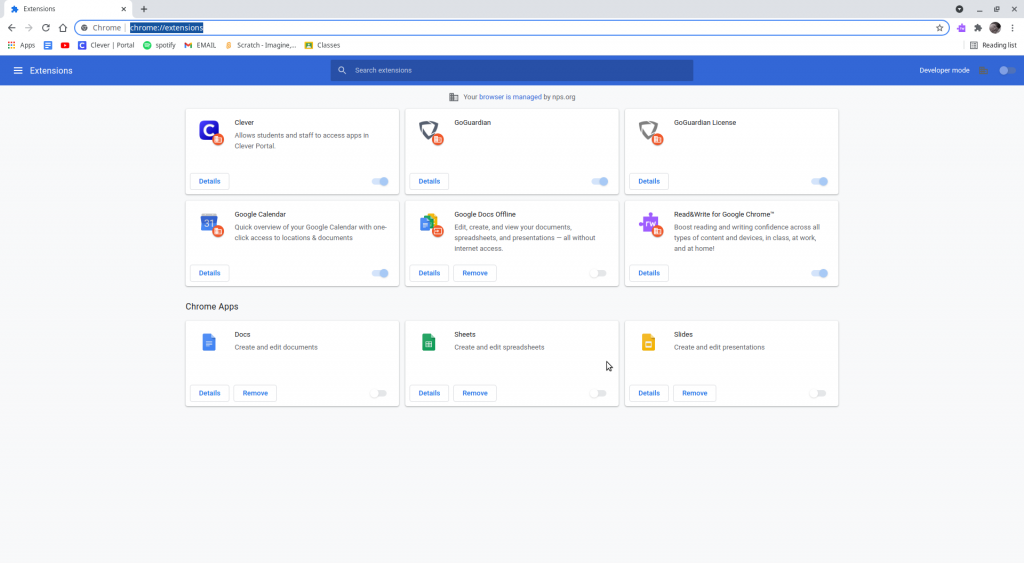Viewport: 1024px width, 563px height.
Task: Click the browser forward arrow
Action: [x=28, y=27]
